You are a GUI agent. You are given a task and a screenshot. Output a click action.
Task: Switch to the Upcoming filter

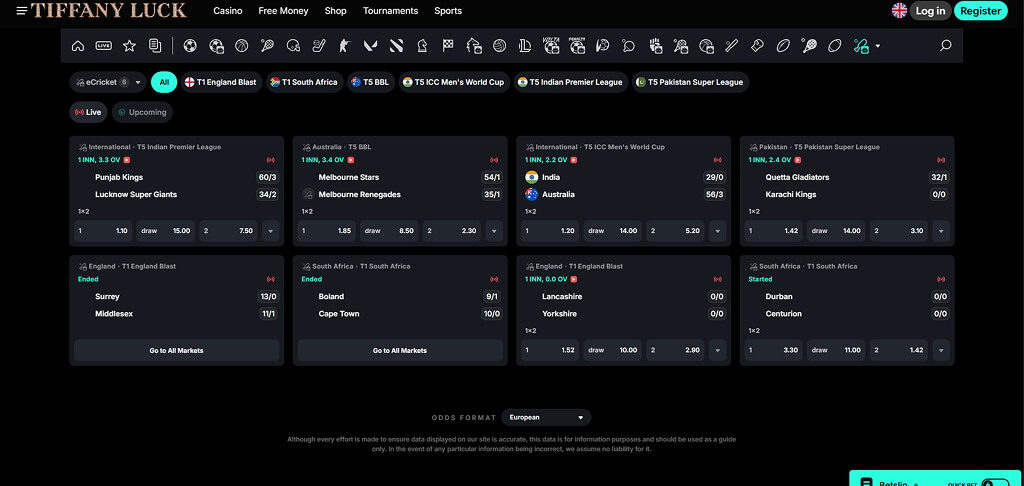pos(142,112)
